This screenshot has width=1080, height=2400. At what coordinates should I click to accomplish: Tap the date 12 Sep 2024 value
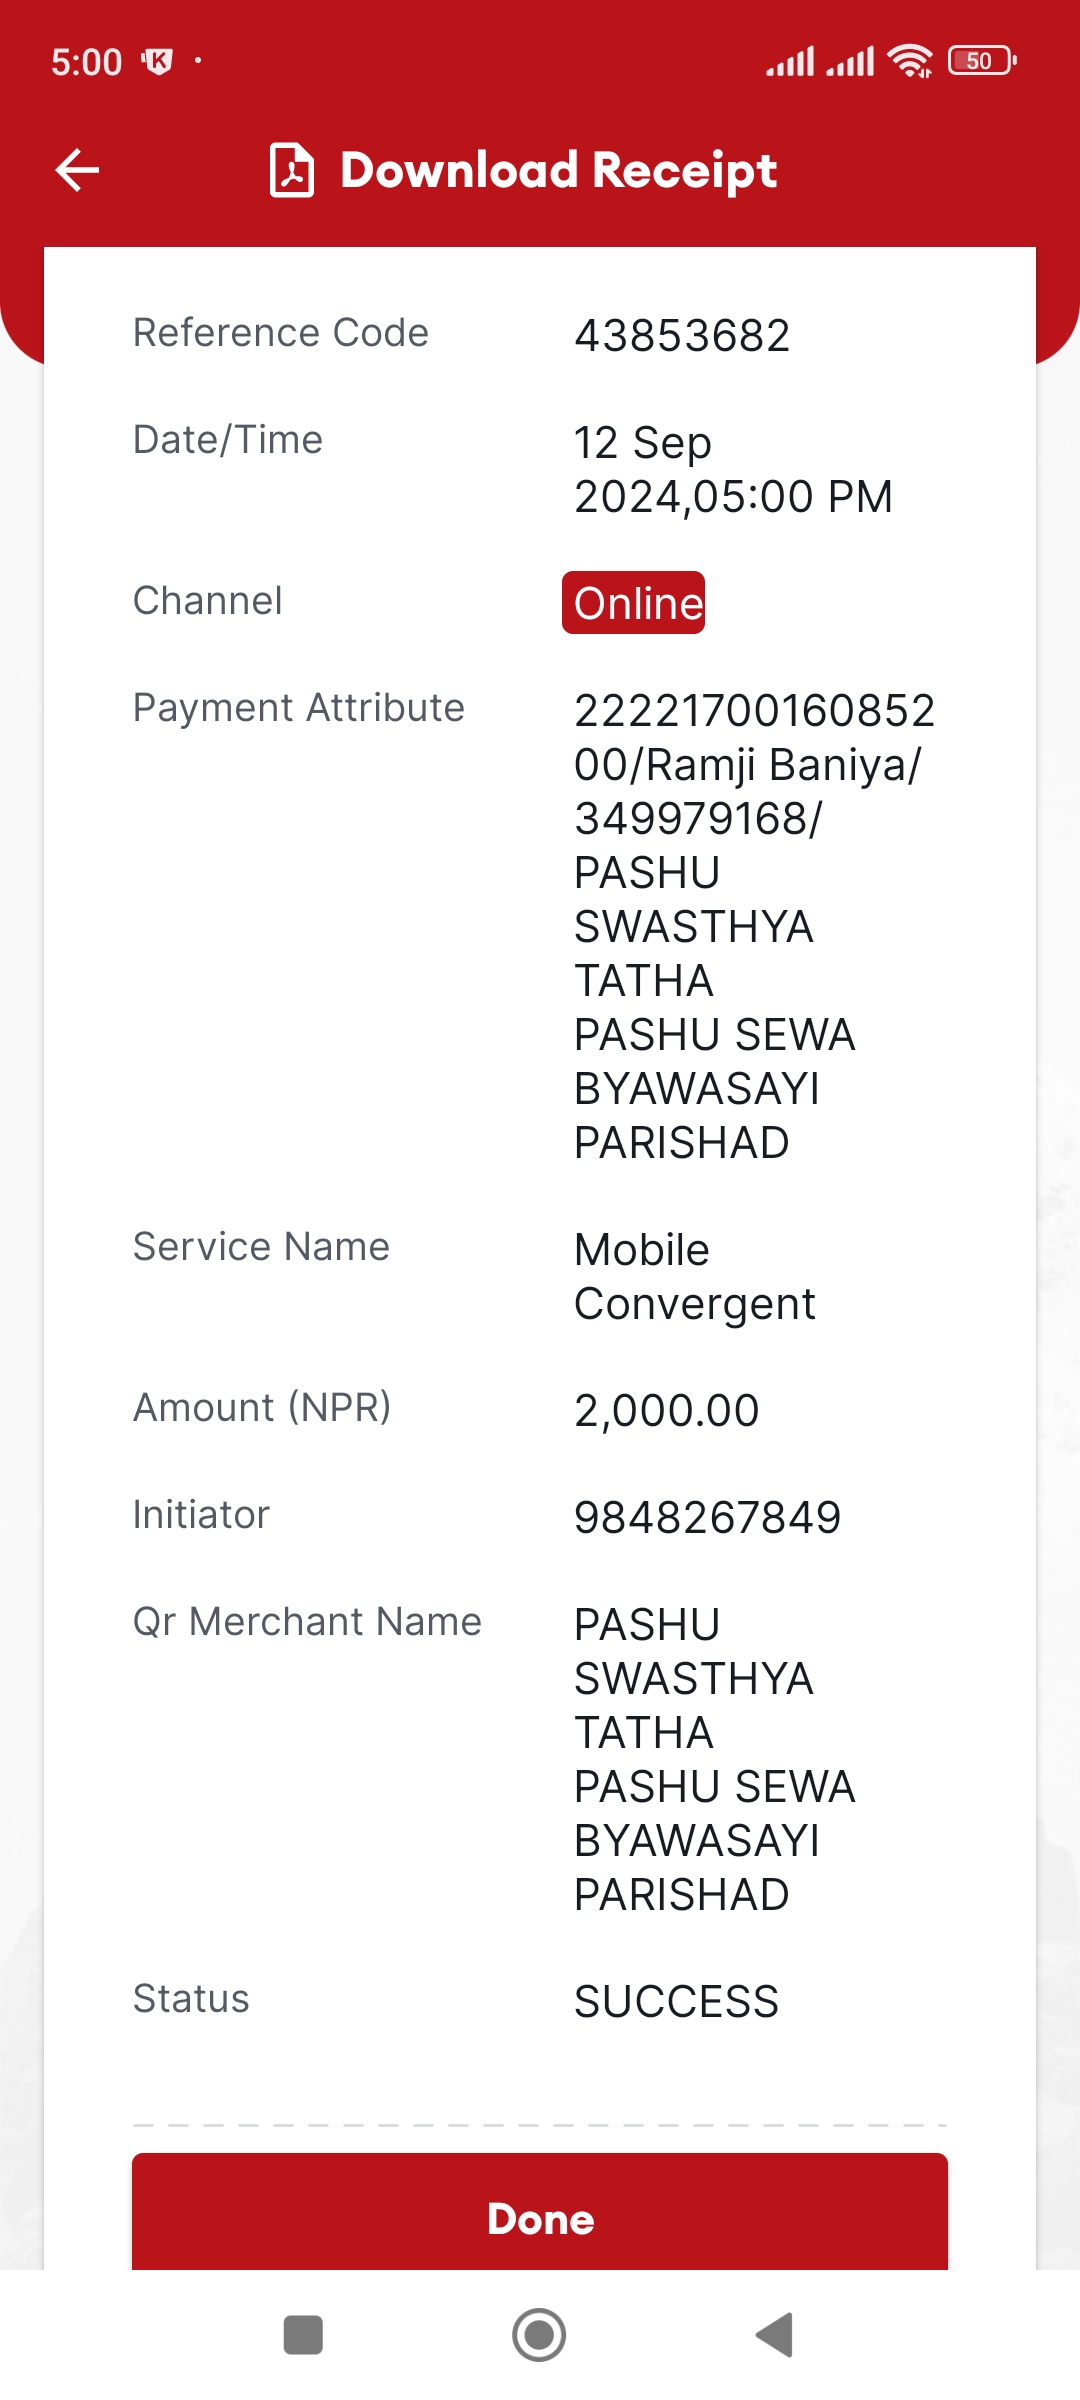[x=733, y=470]
